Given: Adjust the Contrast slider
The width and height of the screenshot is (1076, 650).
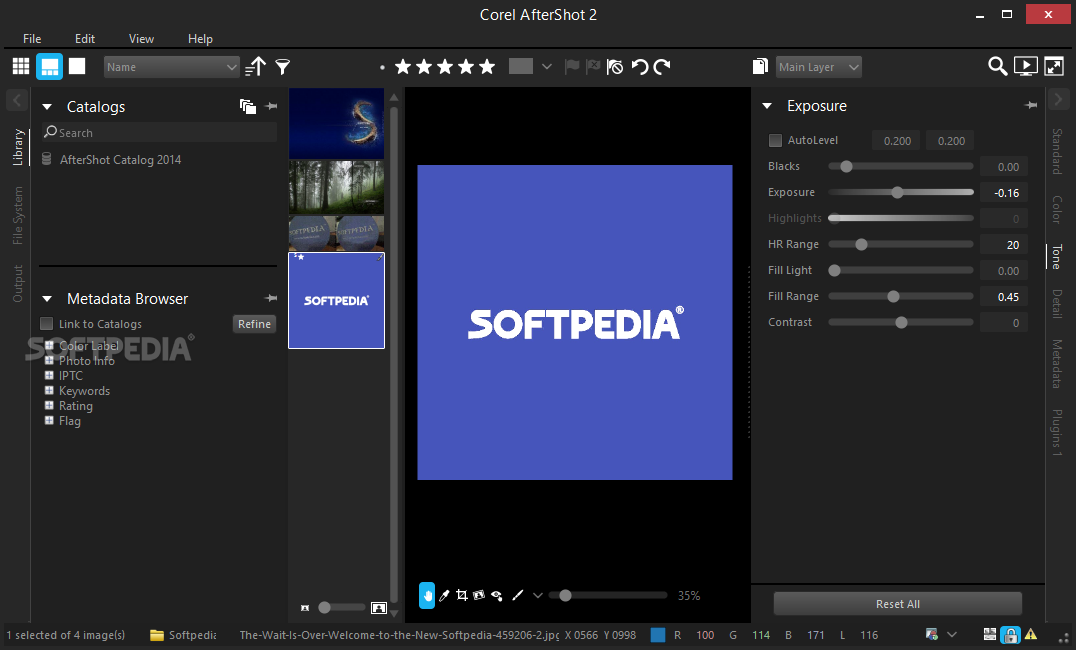Looking at the screenshot, I should (x=900, y=323).
